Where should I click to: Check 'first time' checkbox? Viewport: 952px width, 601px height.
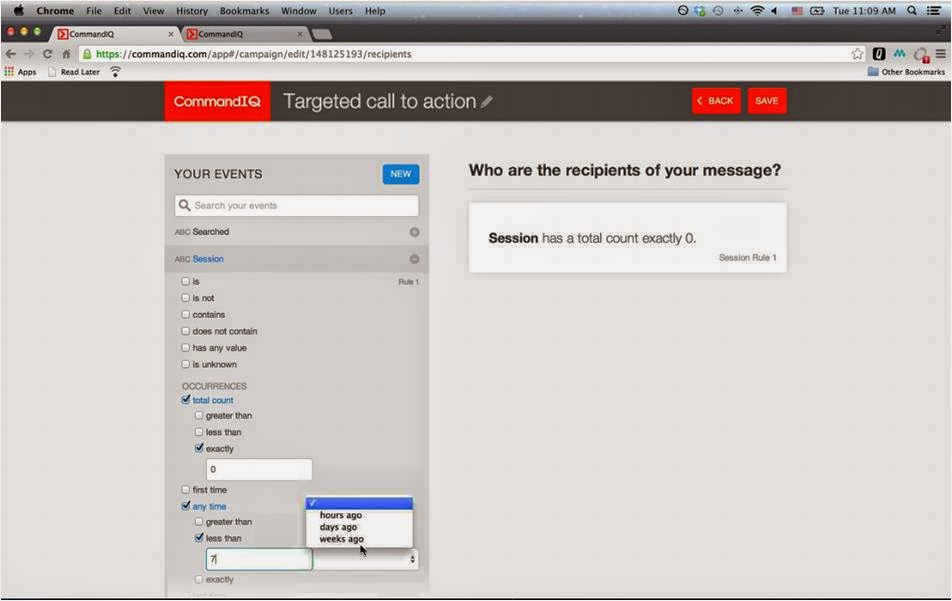(x=185, y=489)
